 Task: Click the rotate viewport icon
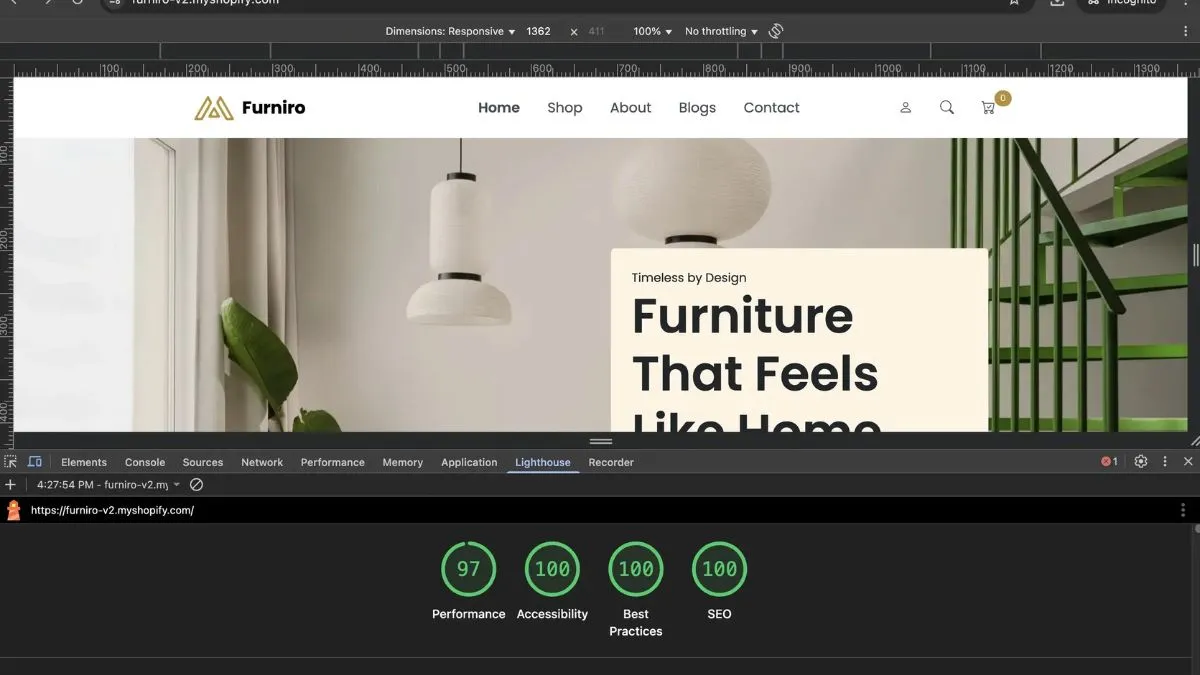[775, 31]
